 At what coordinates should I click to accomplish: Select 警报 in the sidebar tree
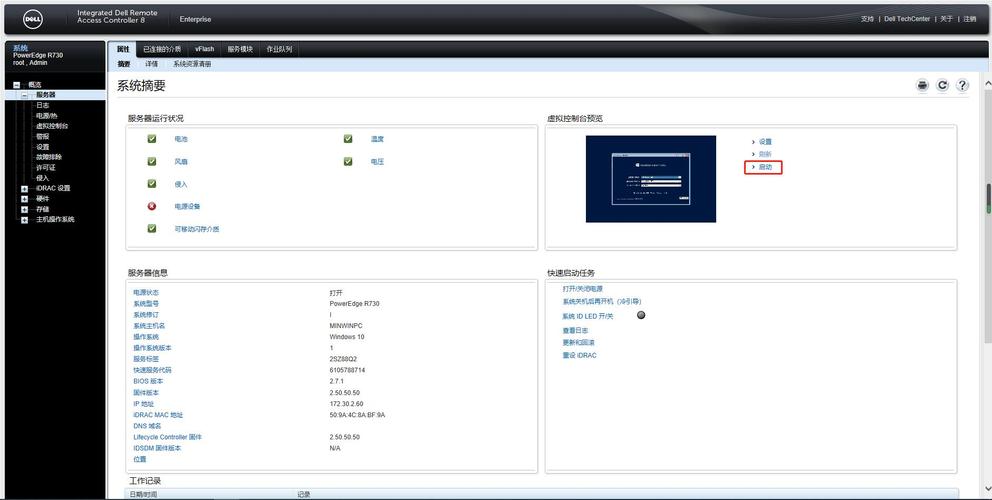pyautogui.click(x=42, y=136)
